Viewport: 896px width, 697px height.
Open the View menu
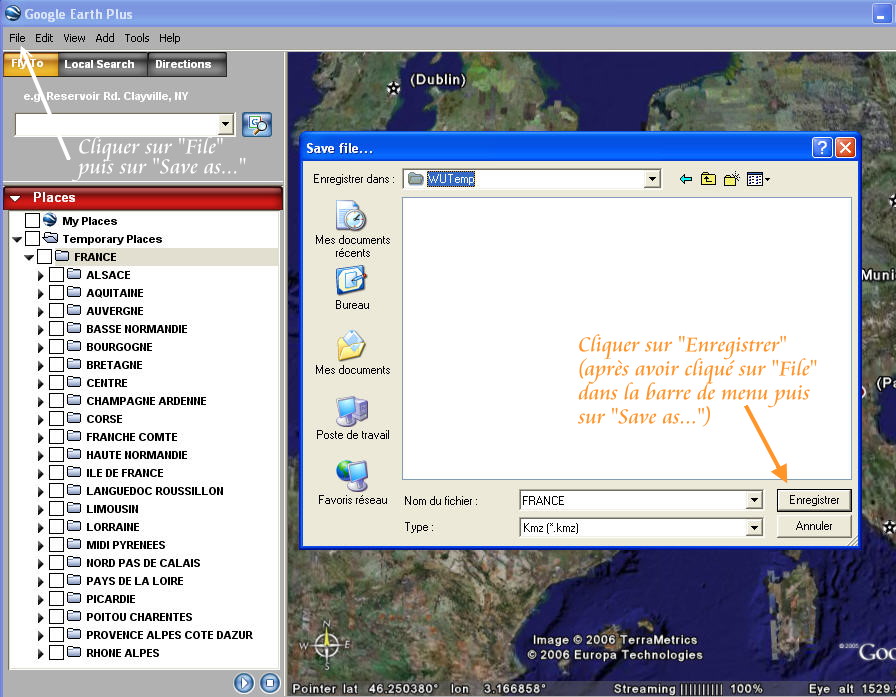[74, 38]
